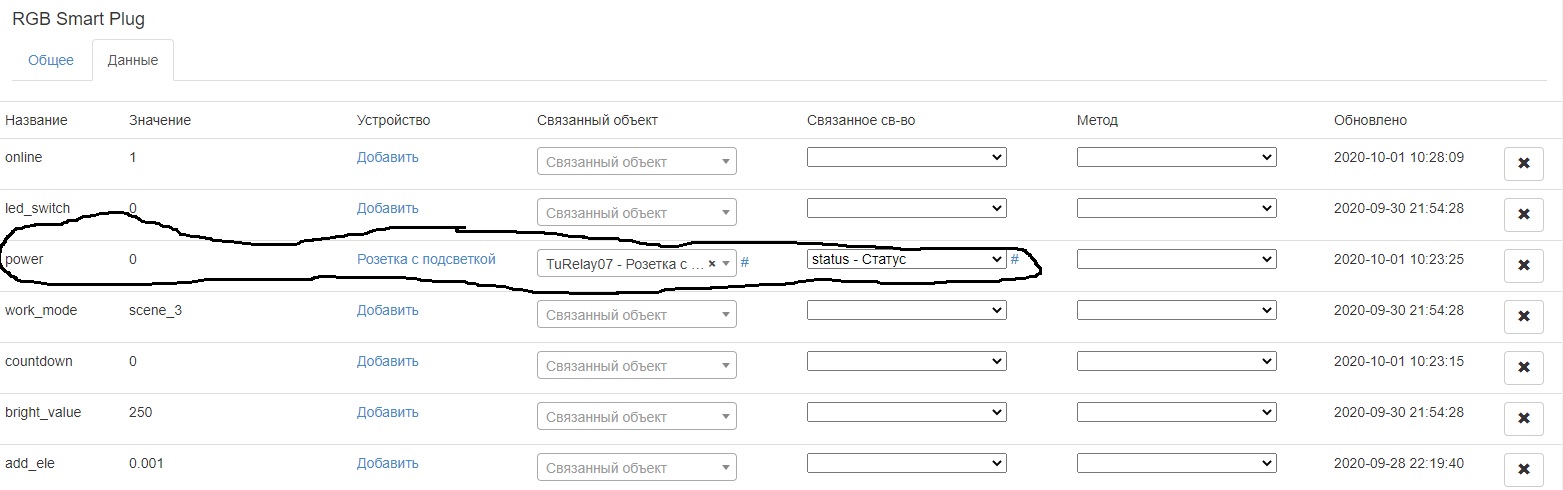1563x490 pixels.
Task: Remove the add_ele row with X icon
Action: pos(1523,469)
